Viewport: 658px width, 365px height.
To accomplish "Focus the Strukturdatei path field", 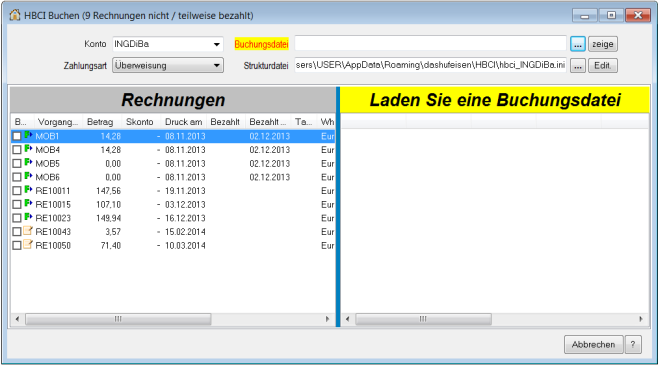I will pos(431,65).
